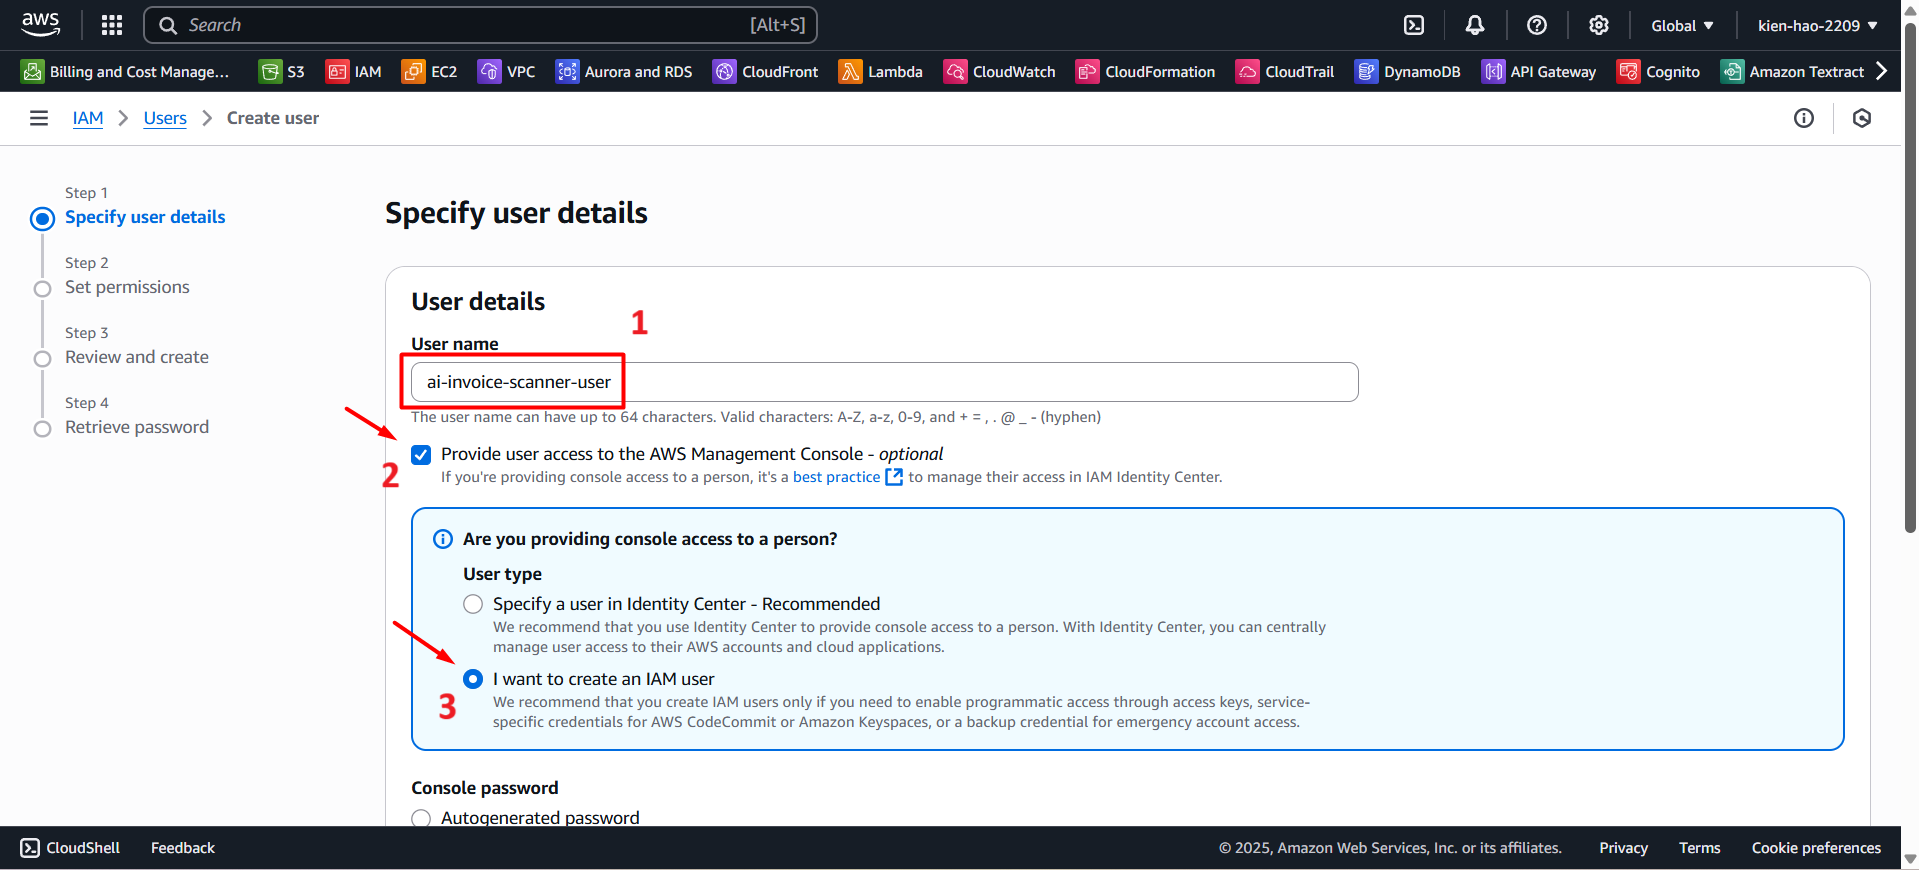The width and height of the screenshot is (1919, 870).
Task: Open the info panel icon
Action: click(1804, 118)
